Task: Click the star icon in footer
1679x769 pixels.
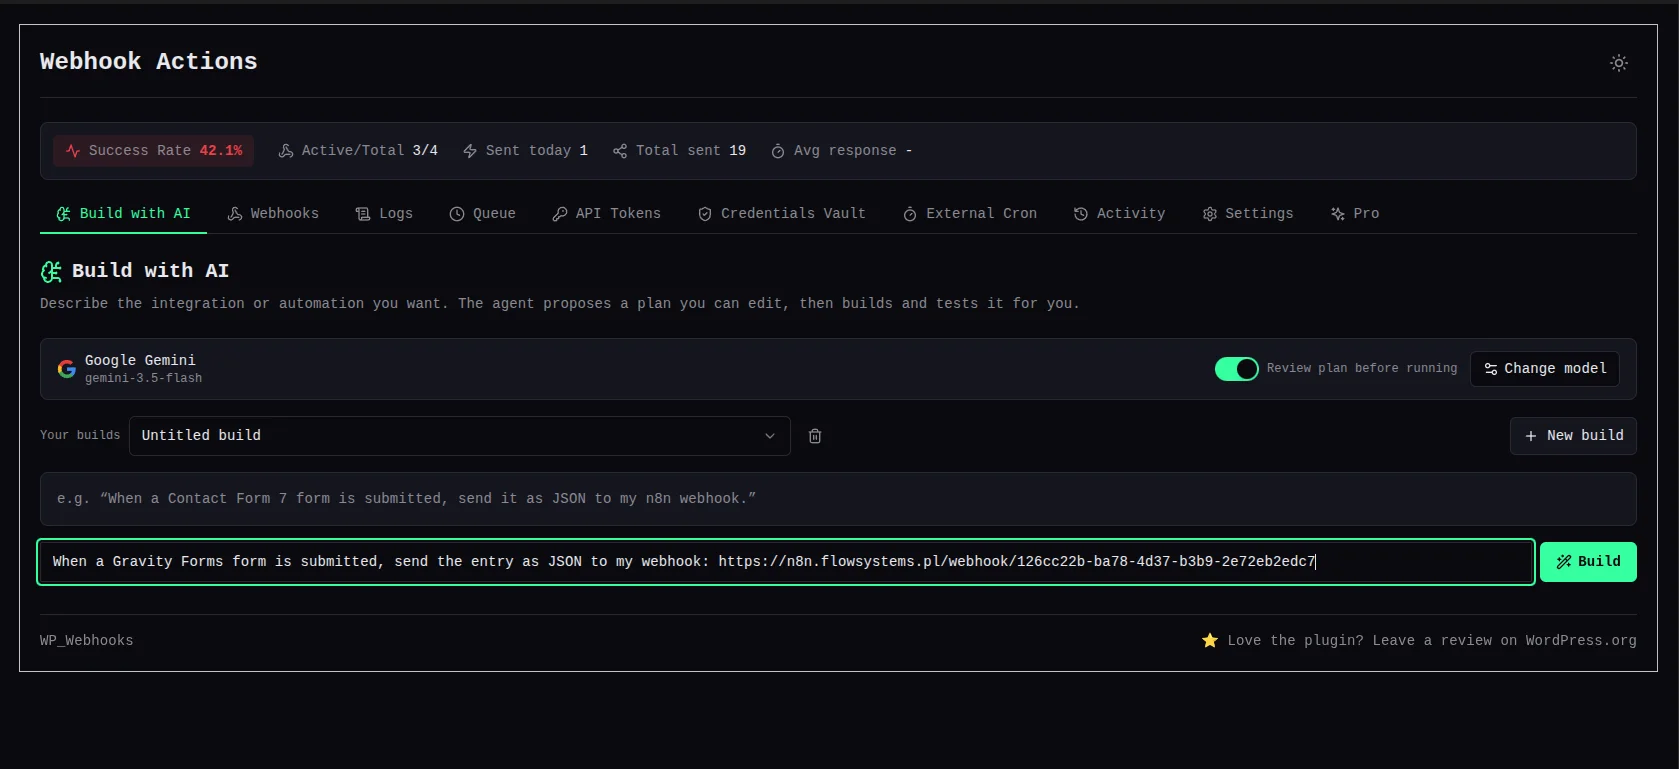Action: 1210,640
